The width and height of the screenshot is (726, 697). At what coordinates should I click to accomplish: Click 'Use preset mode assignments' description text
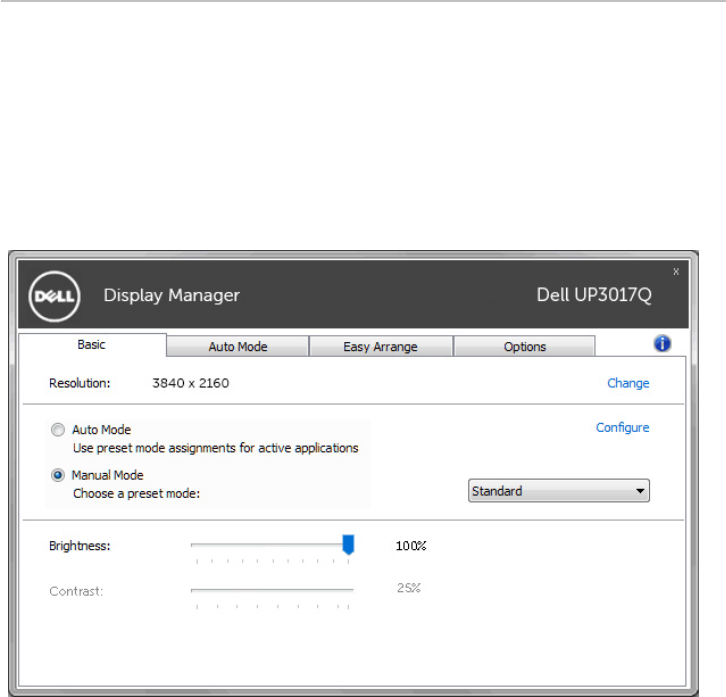[x=215, y=448]
